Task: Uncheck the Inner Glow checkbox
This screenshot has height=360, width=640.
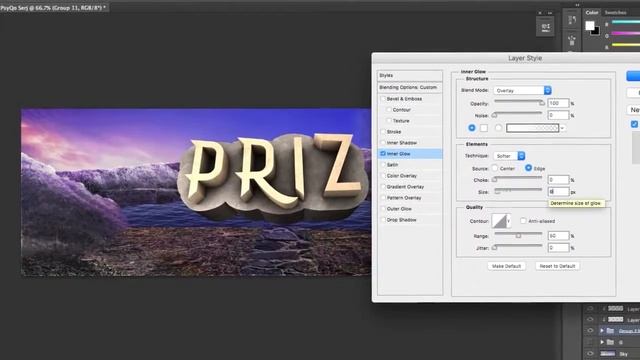Action: click(x=383, y=154)
